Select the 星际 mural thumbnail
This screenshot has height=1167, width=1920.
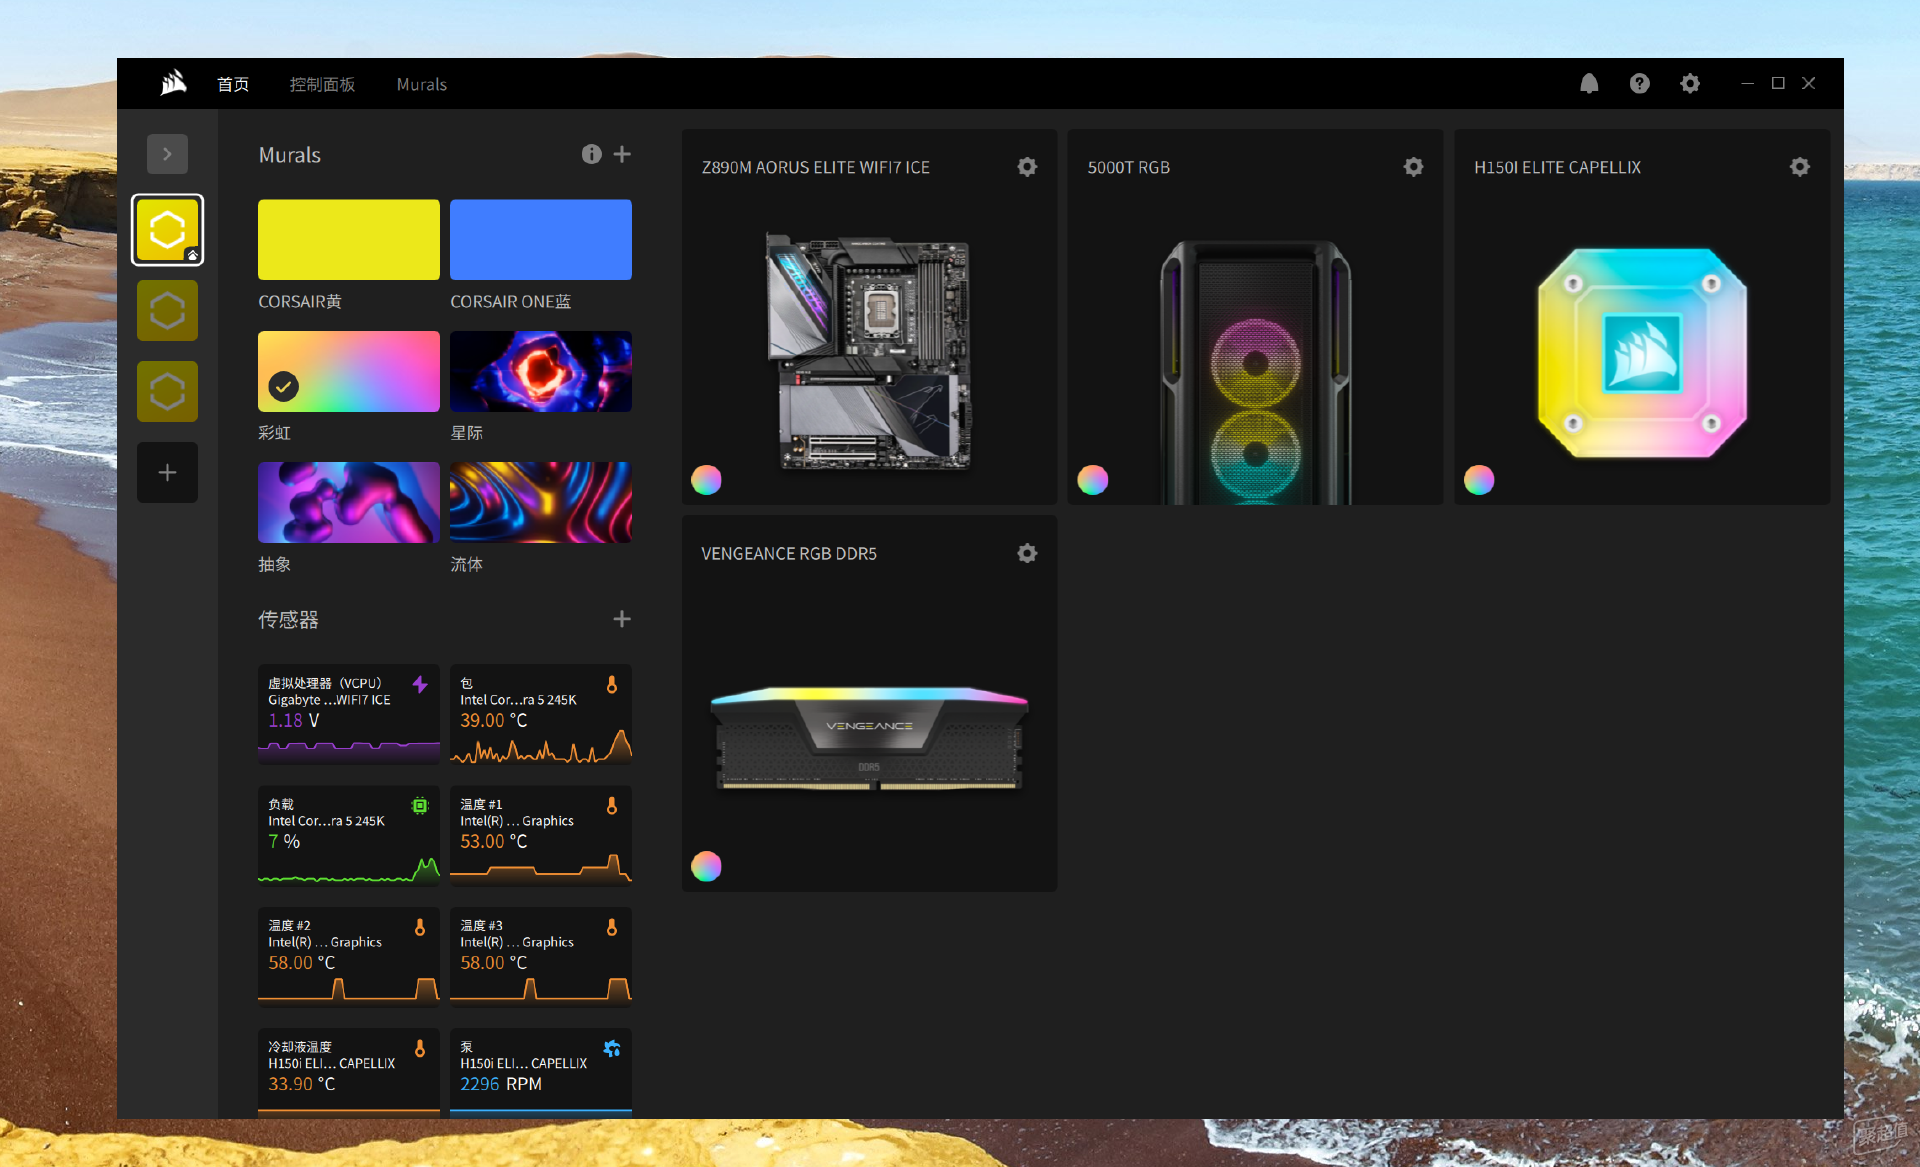pyautogui.click(x=541, y=371)
